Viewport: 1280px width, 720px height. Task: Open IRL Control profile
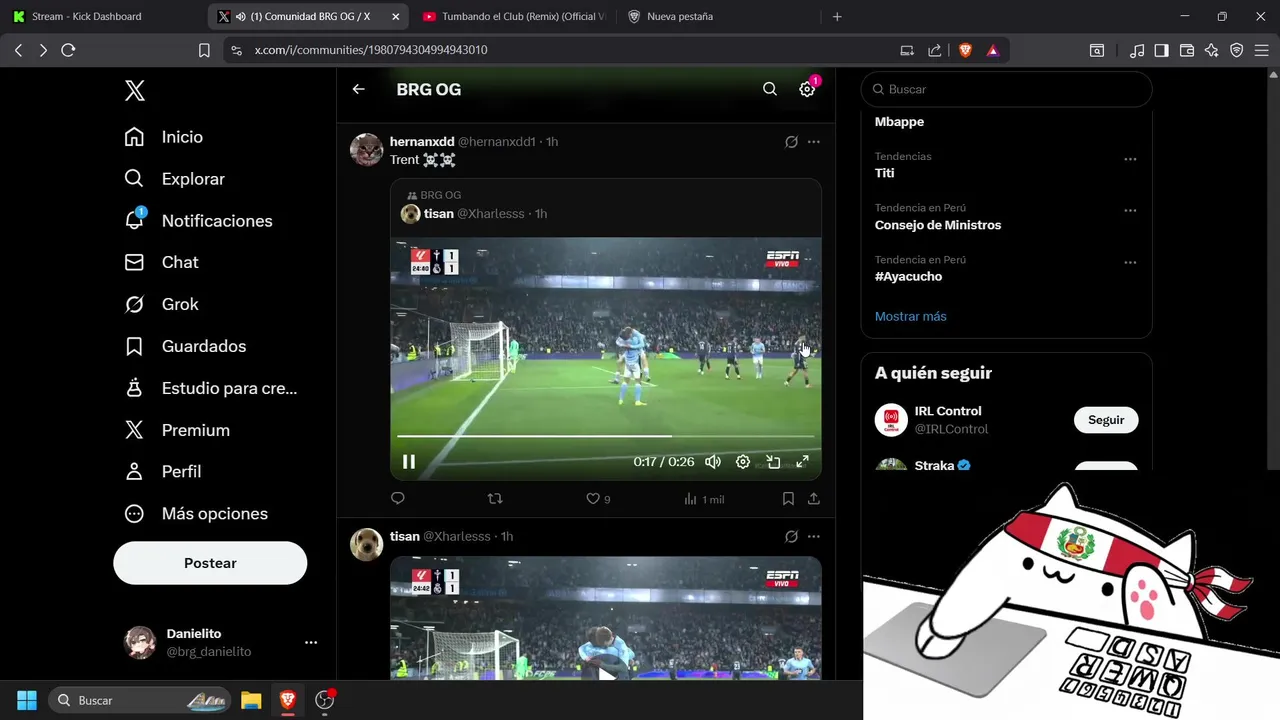pos(948,411)
